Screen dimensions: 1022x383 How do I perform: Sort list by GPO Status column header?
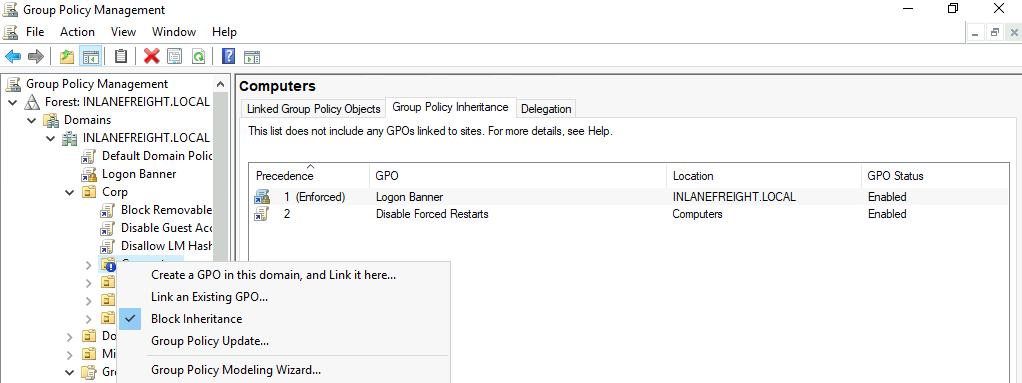(x=935, y=176)
